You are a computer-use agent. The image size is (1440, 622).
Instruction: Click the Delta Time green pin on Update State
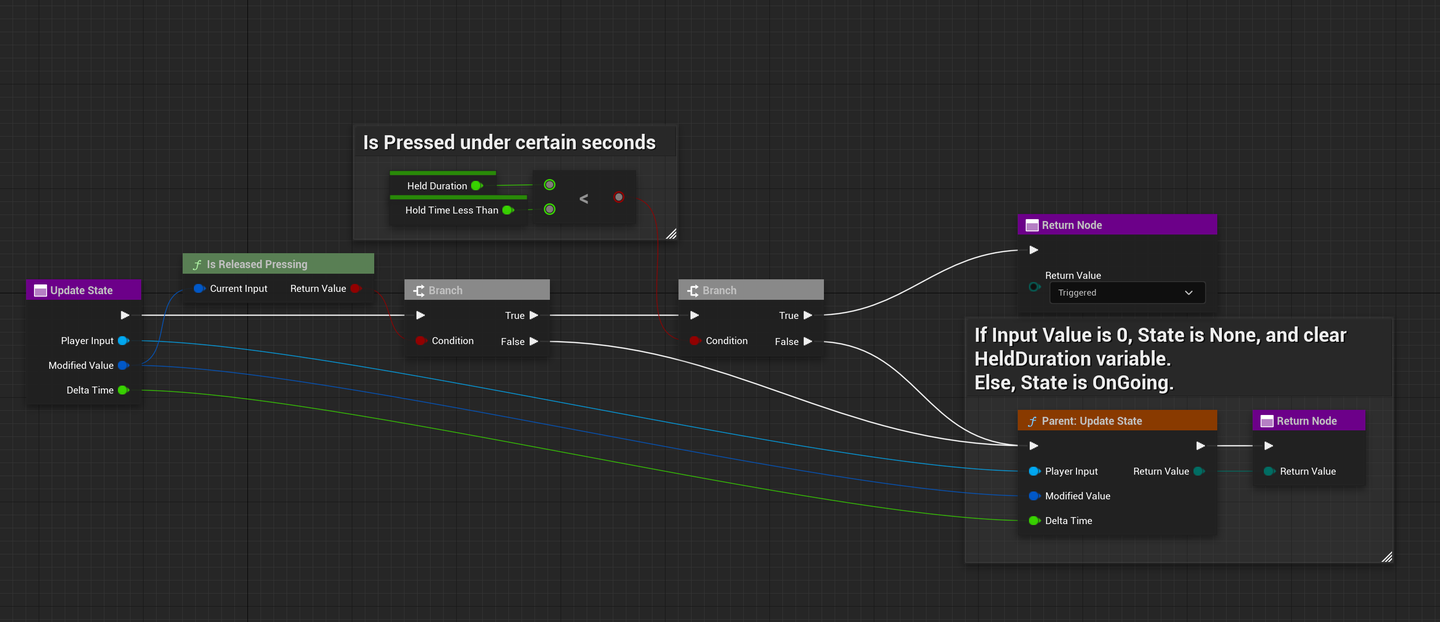click(x=122, y=390)
